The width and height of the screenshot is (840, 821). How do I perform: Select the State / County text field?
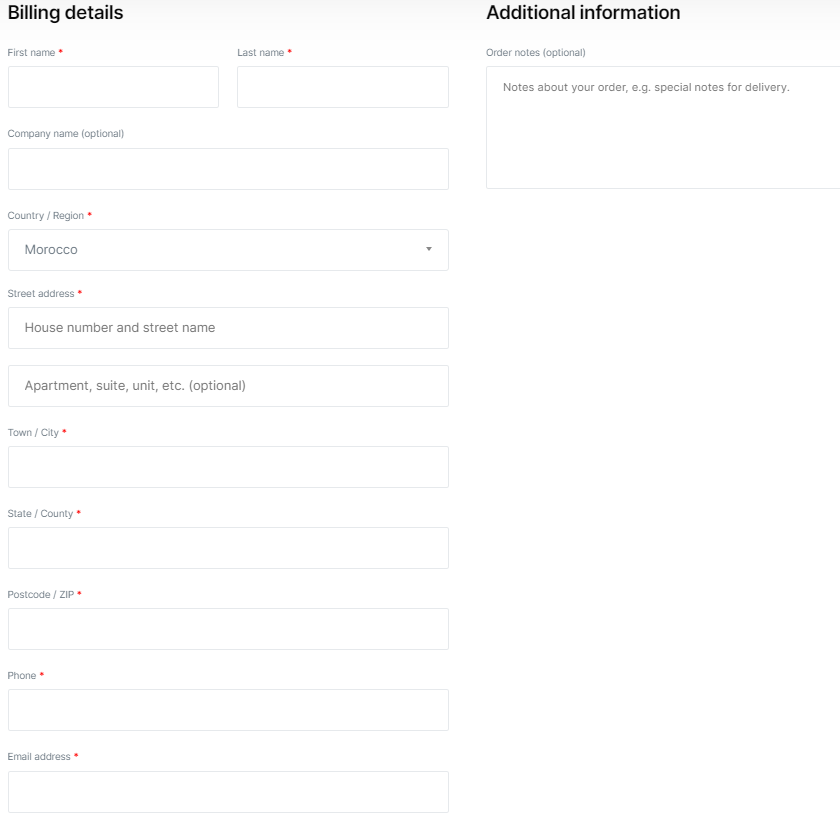tap(228, 548)
